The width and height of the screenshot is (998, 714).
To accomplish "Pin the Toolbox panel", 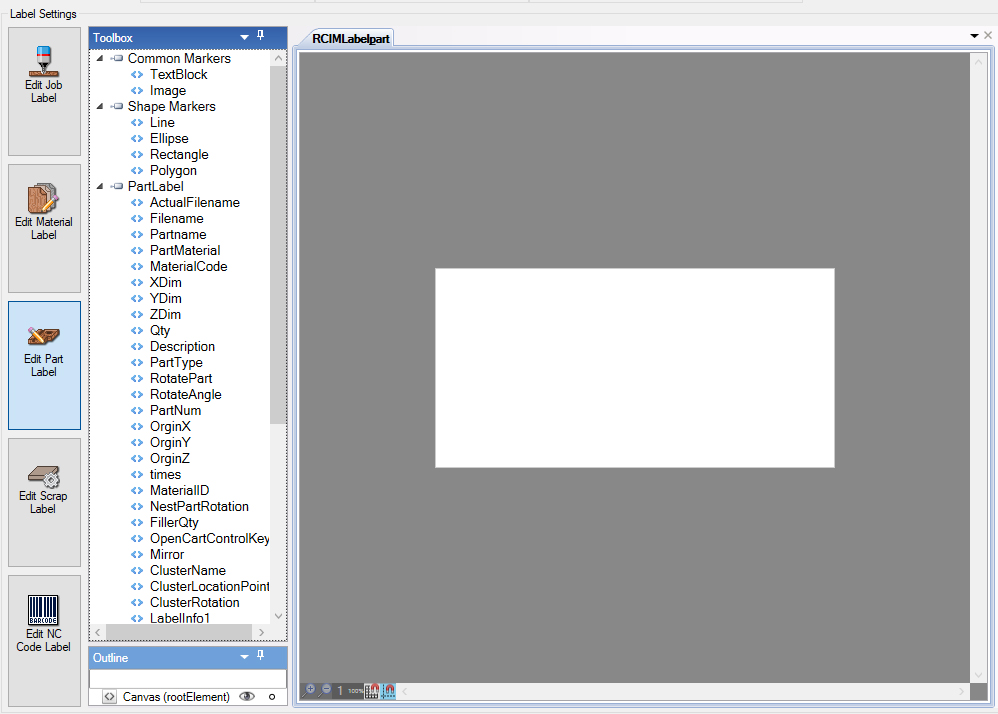I will [261, 36].
